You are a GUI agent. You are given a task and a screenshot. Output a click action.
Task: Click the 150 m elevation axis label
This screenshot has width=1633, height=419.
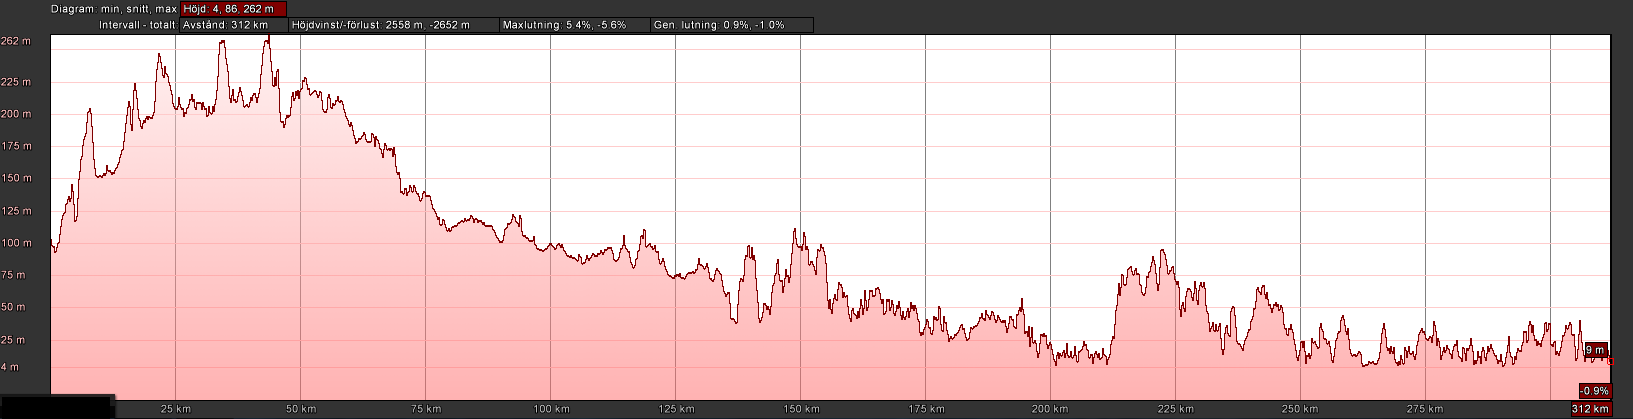coord(15,178)
